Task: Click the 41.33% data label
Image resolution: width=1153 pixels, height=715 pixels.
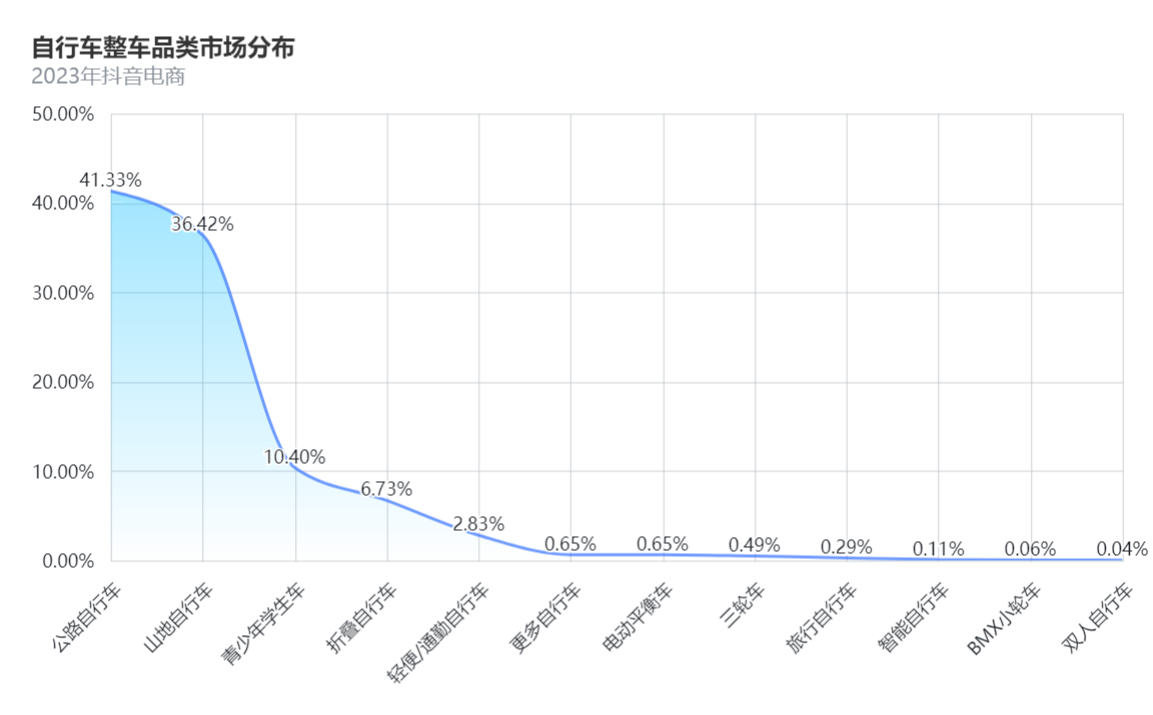Action: pyautogui.click(x=110, y=181)
